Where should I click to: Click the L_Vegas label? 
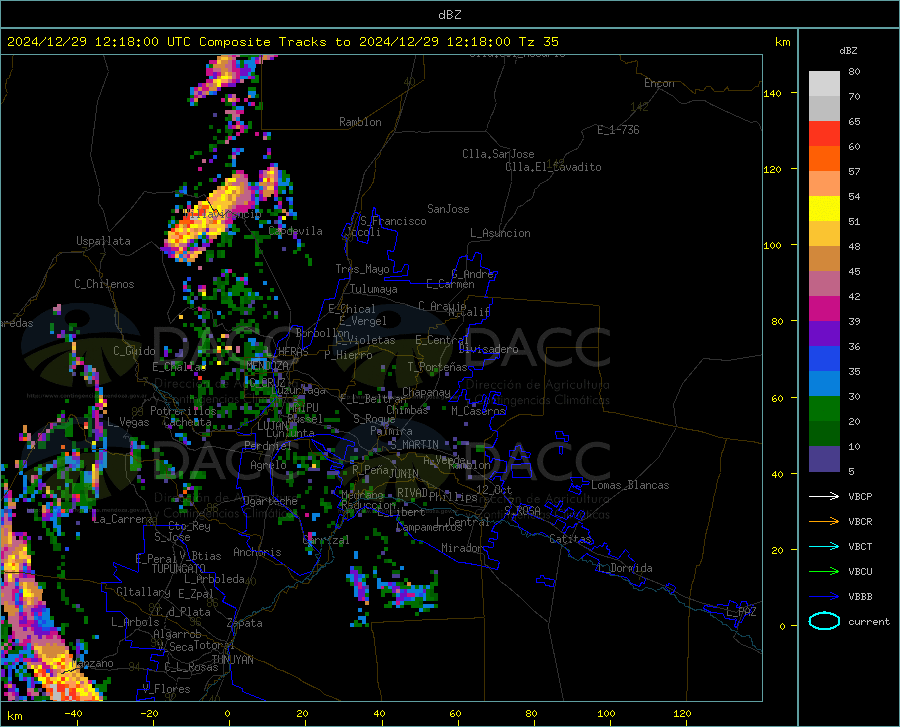pyautogui.click(x=128, y=422)
